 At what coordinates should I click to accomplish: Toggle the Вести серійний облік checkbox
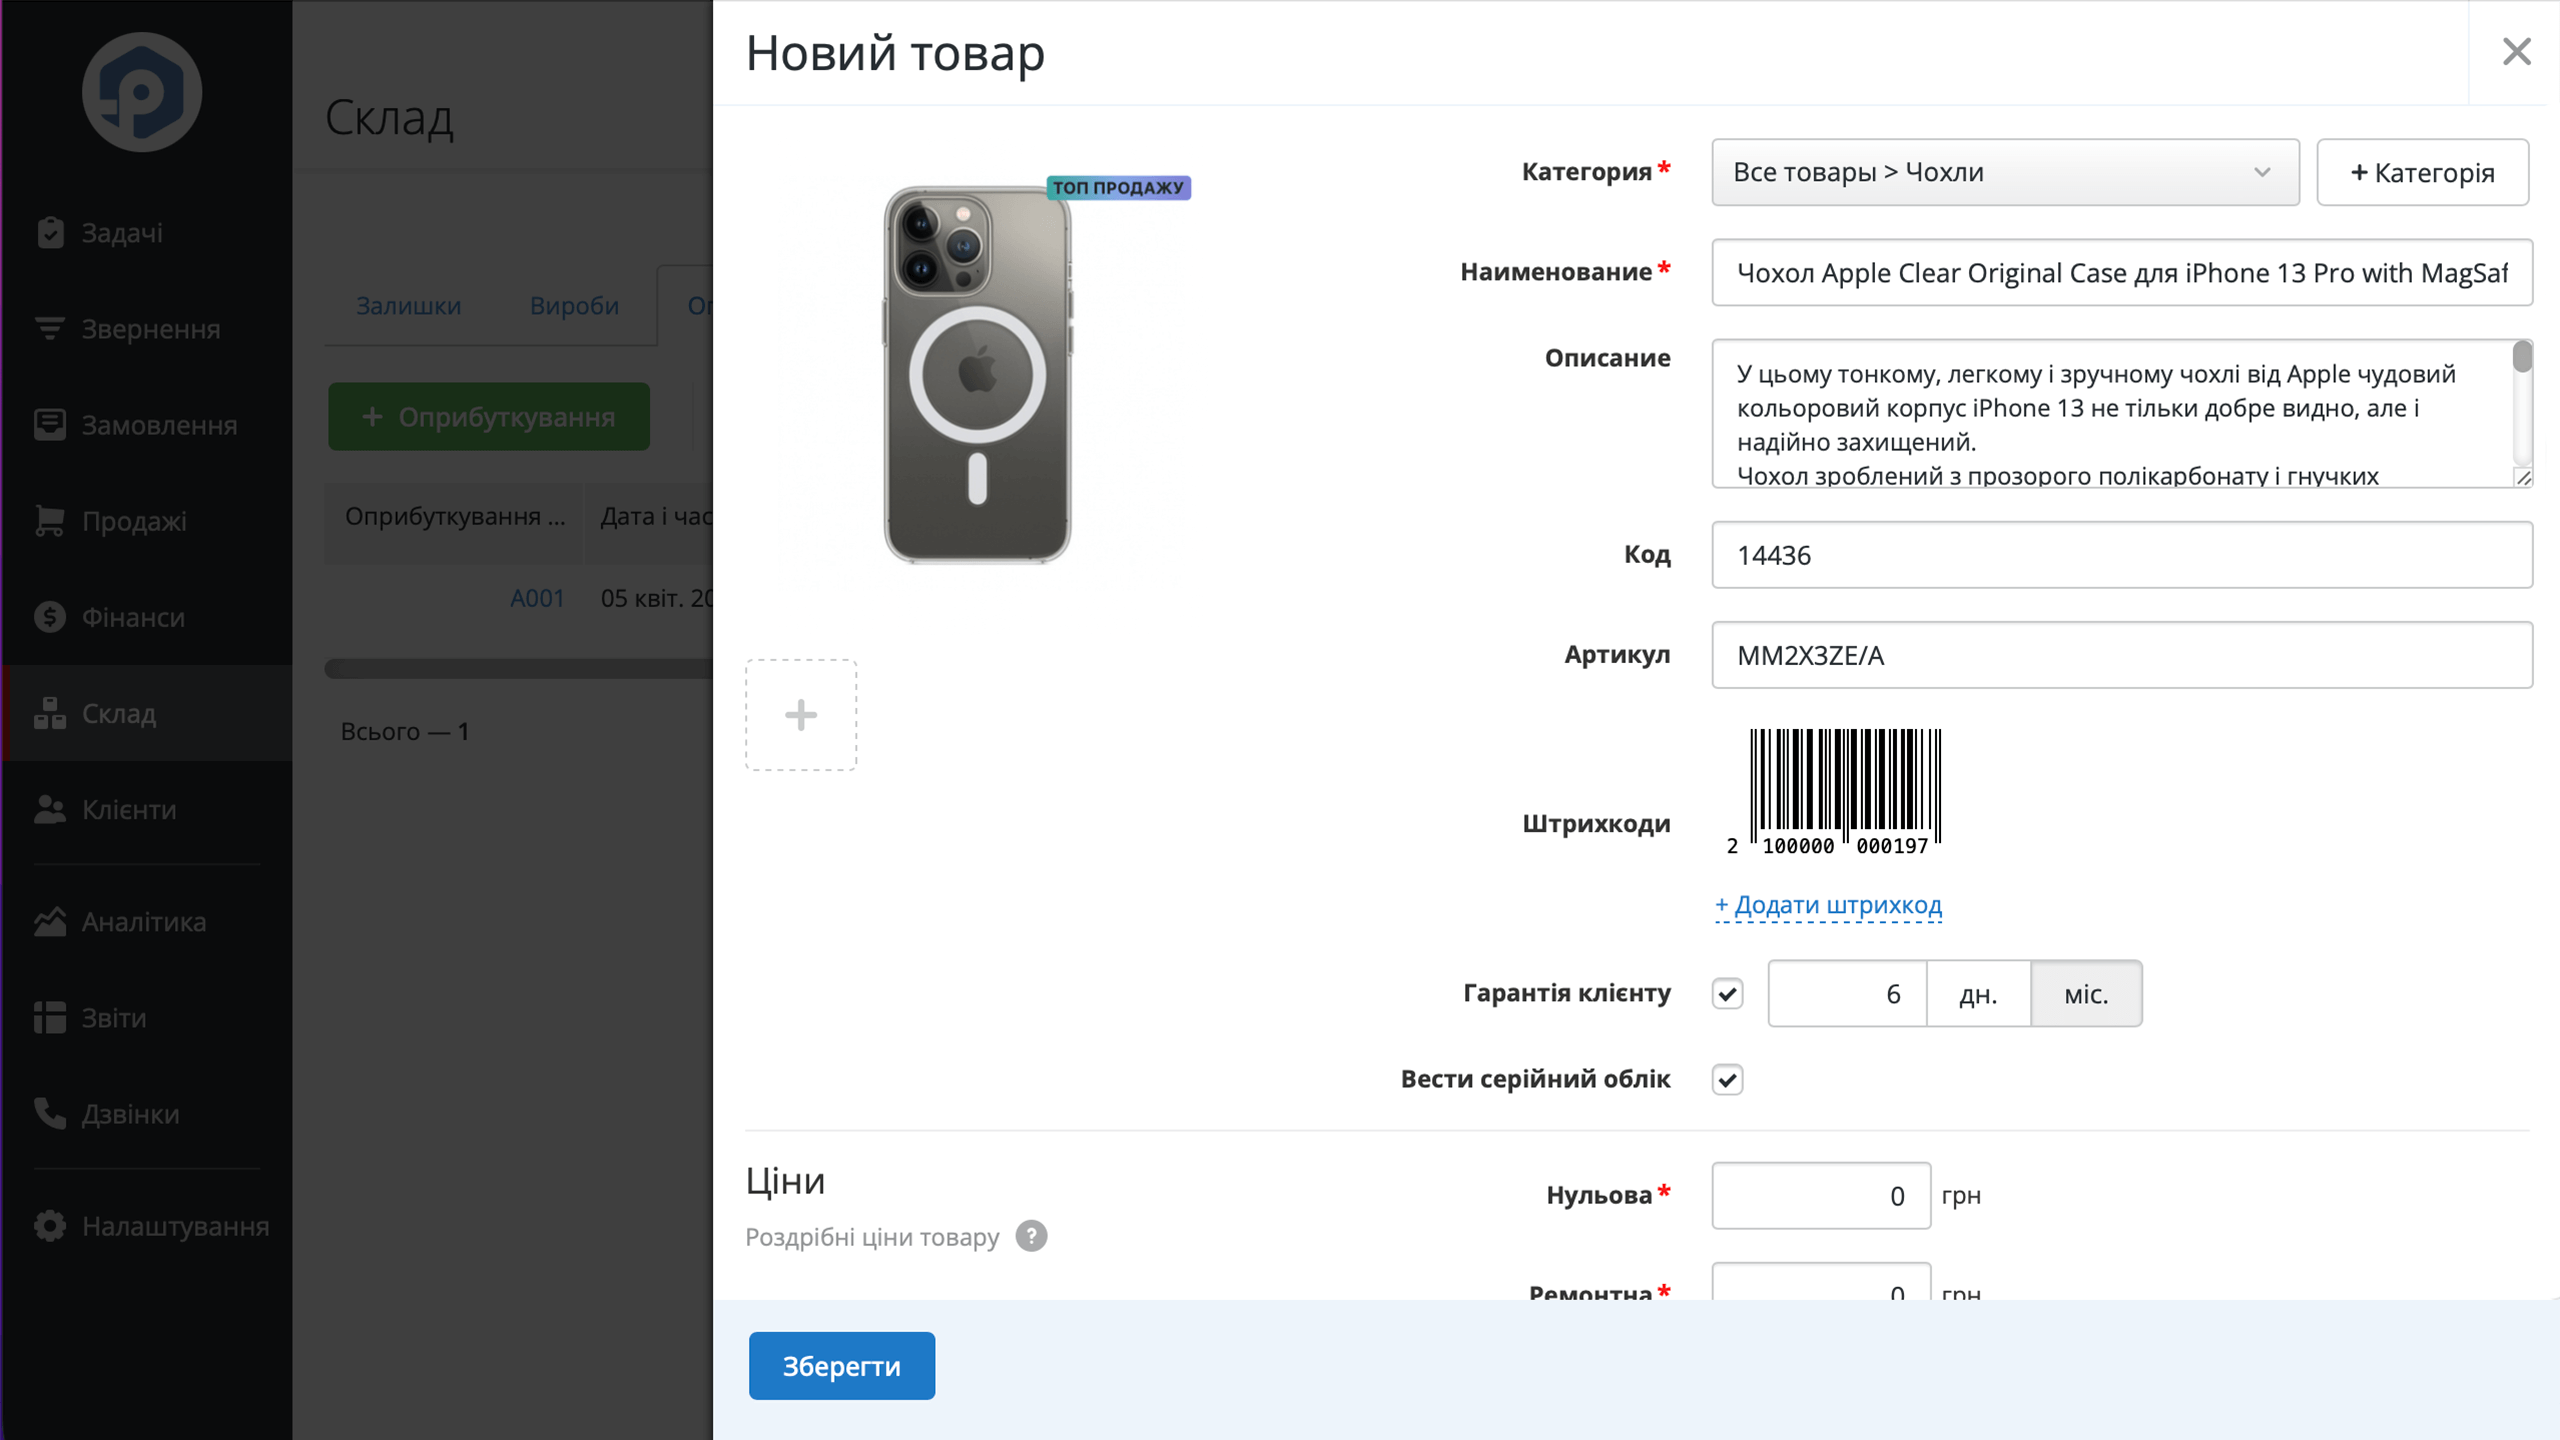point(1727,1080)
